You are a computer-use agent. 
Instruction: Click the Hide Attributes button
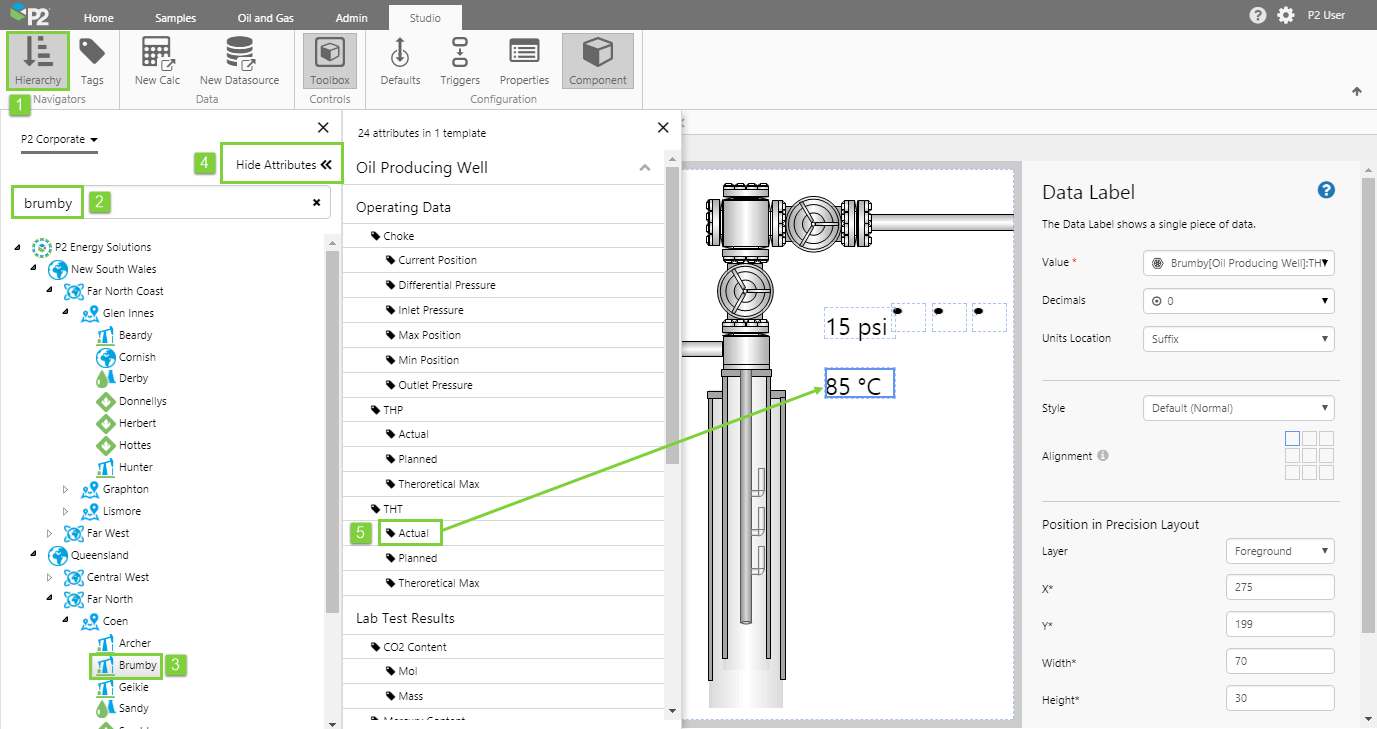pyautogui.click(x=283, y=165)
